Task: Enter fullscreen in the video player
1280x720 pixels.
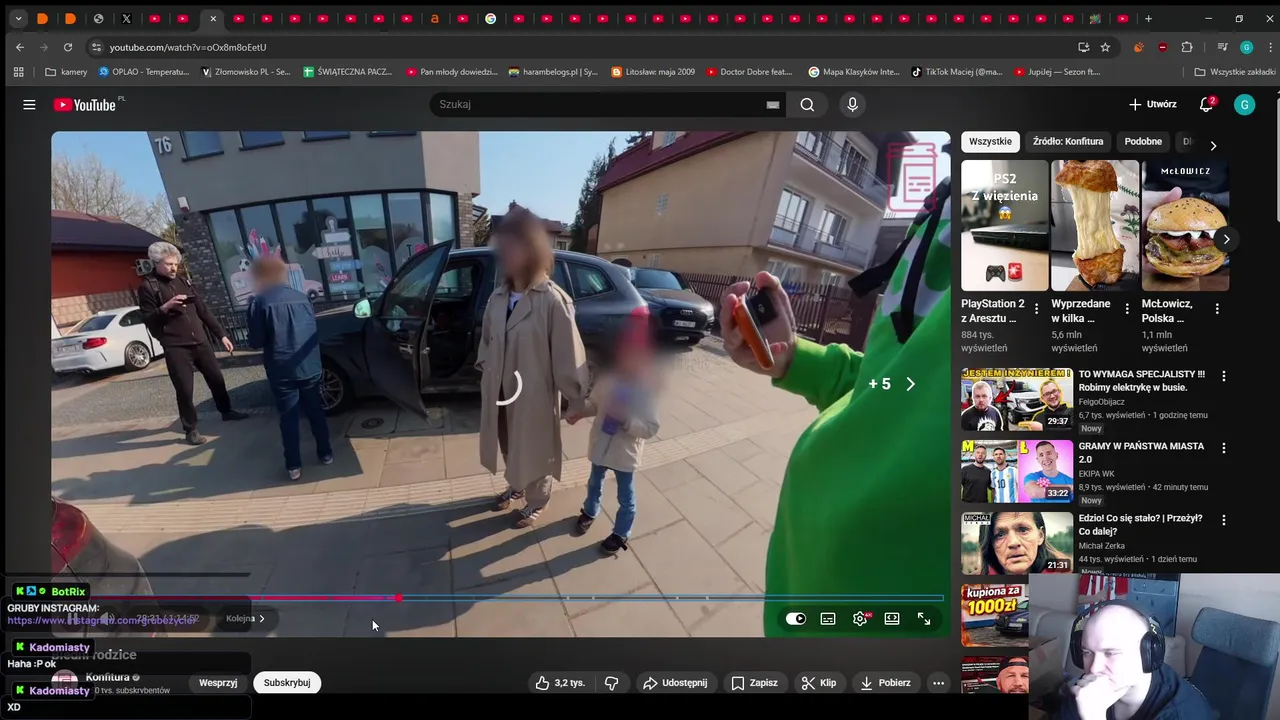Action: click(x=924, y=619)
